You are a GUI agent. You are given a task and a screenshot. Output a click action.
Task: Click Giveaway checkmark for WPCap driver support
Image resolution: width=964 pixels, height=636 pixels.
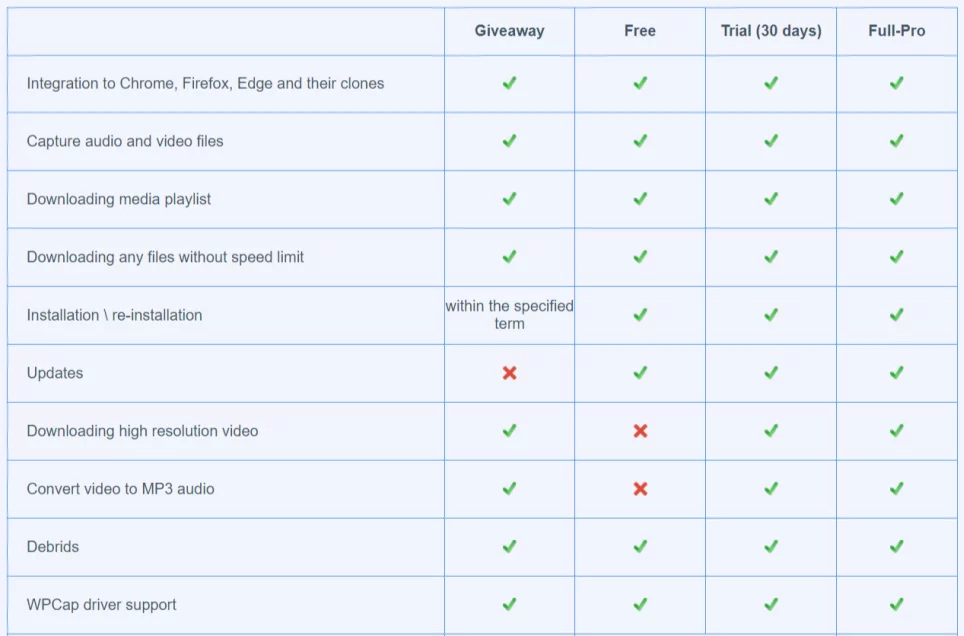coord(509,604)
